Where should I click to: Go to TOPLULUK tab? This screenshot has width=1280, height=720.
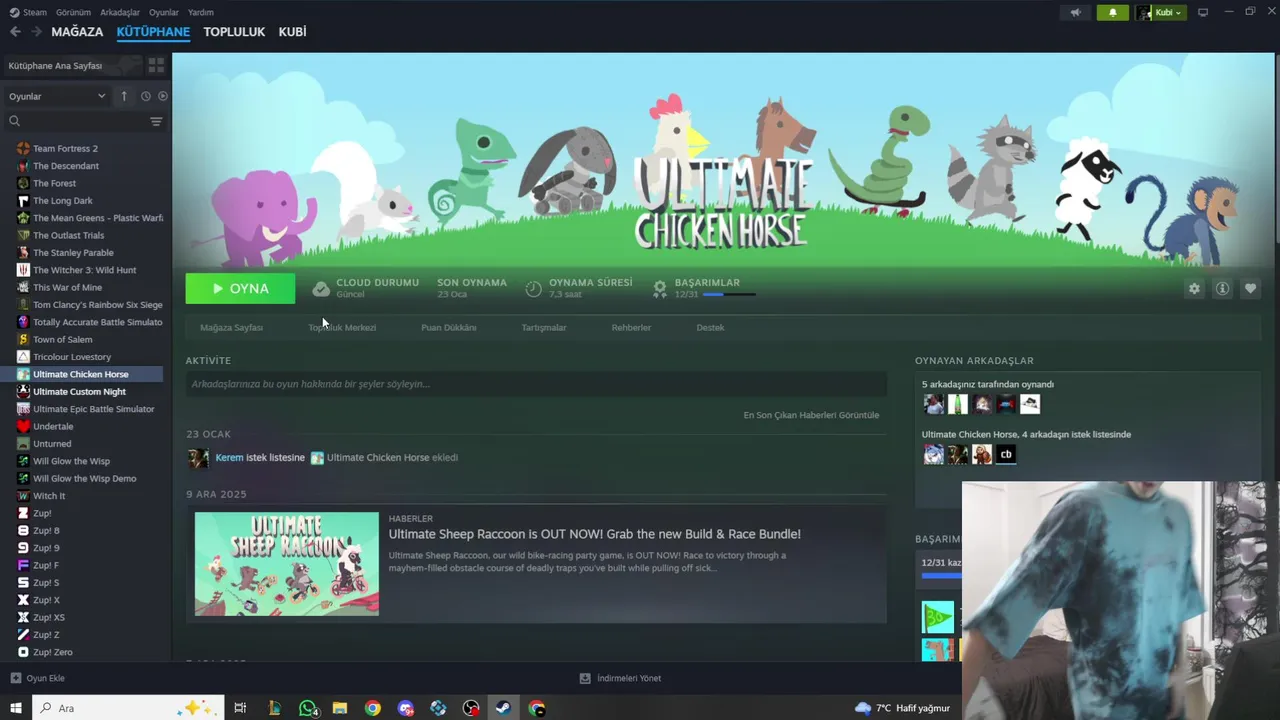pos(234,32)
